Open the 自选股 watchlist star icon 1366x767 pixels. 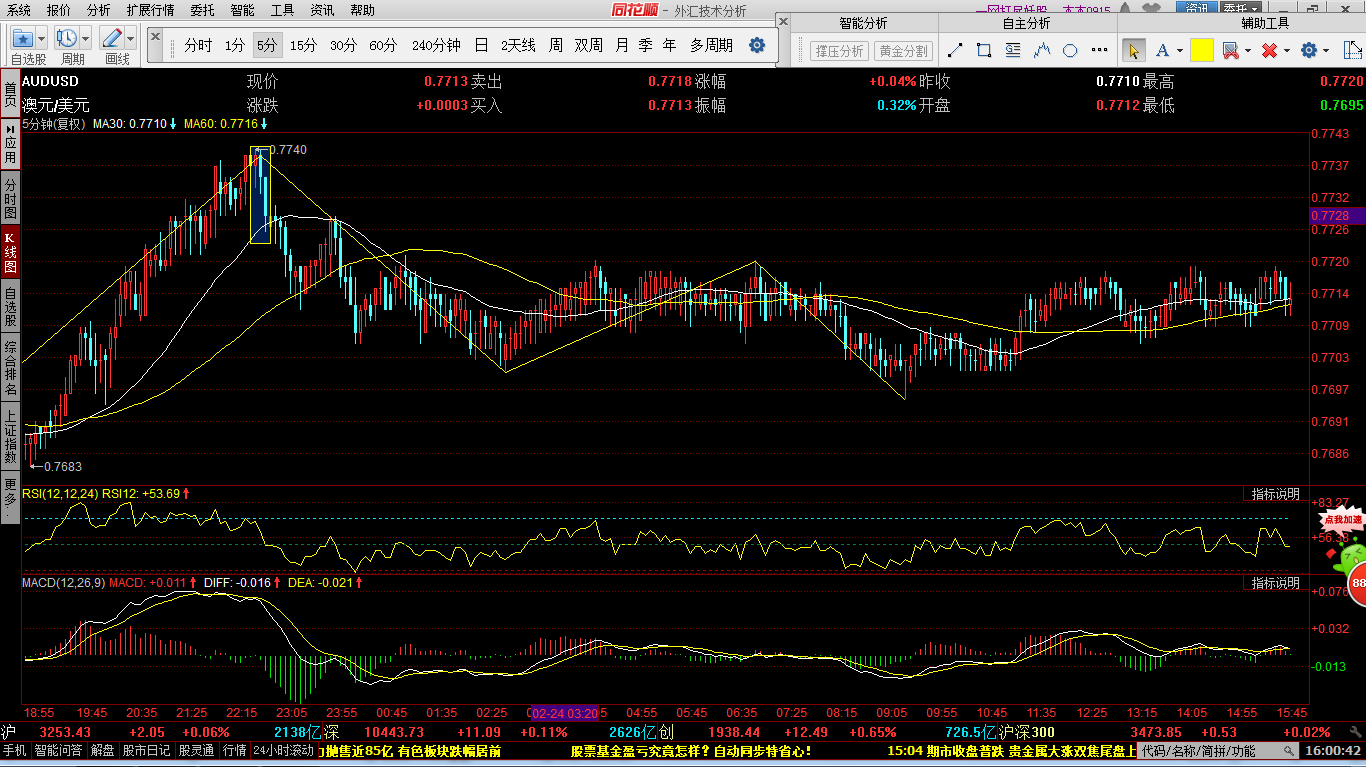point(23,38)
